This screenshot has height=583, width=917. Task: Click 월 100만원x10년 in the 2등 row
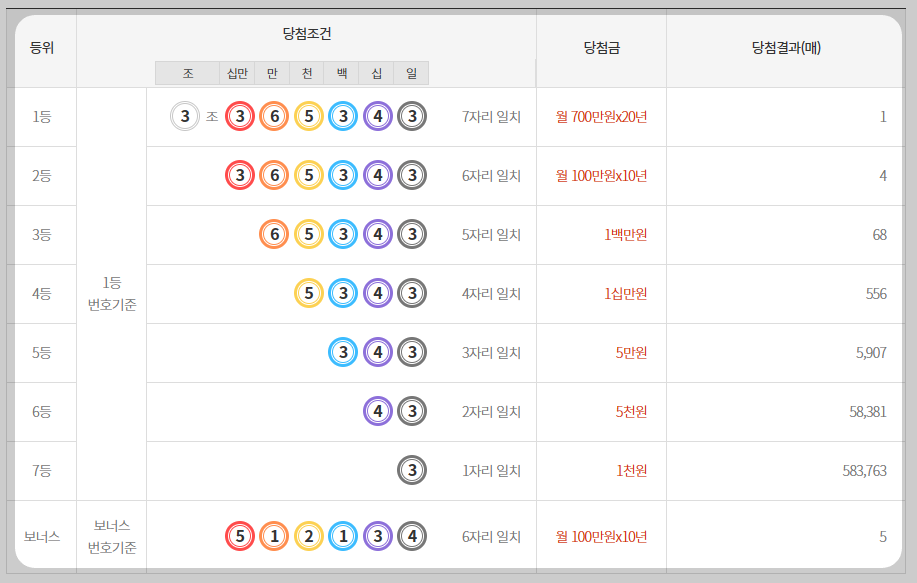click(x=601, y=175)
